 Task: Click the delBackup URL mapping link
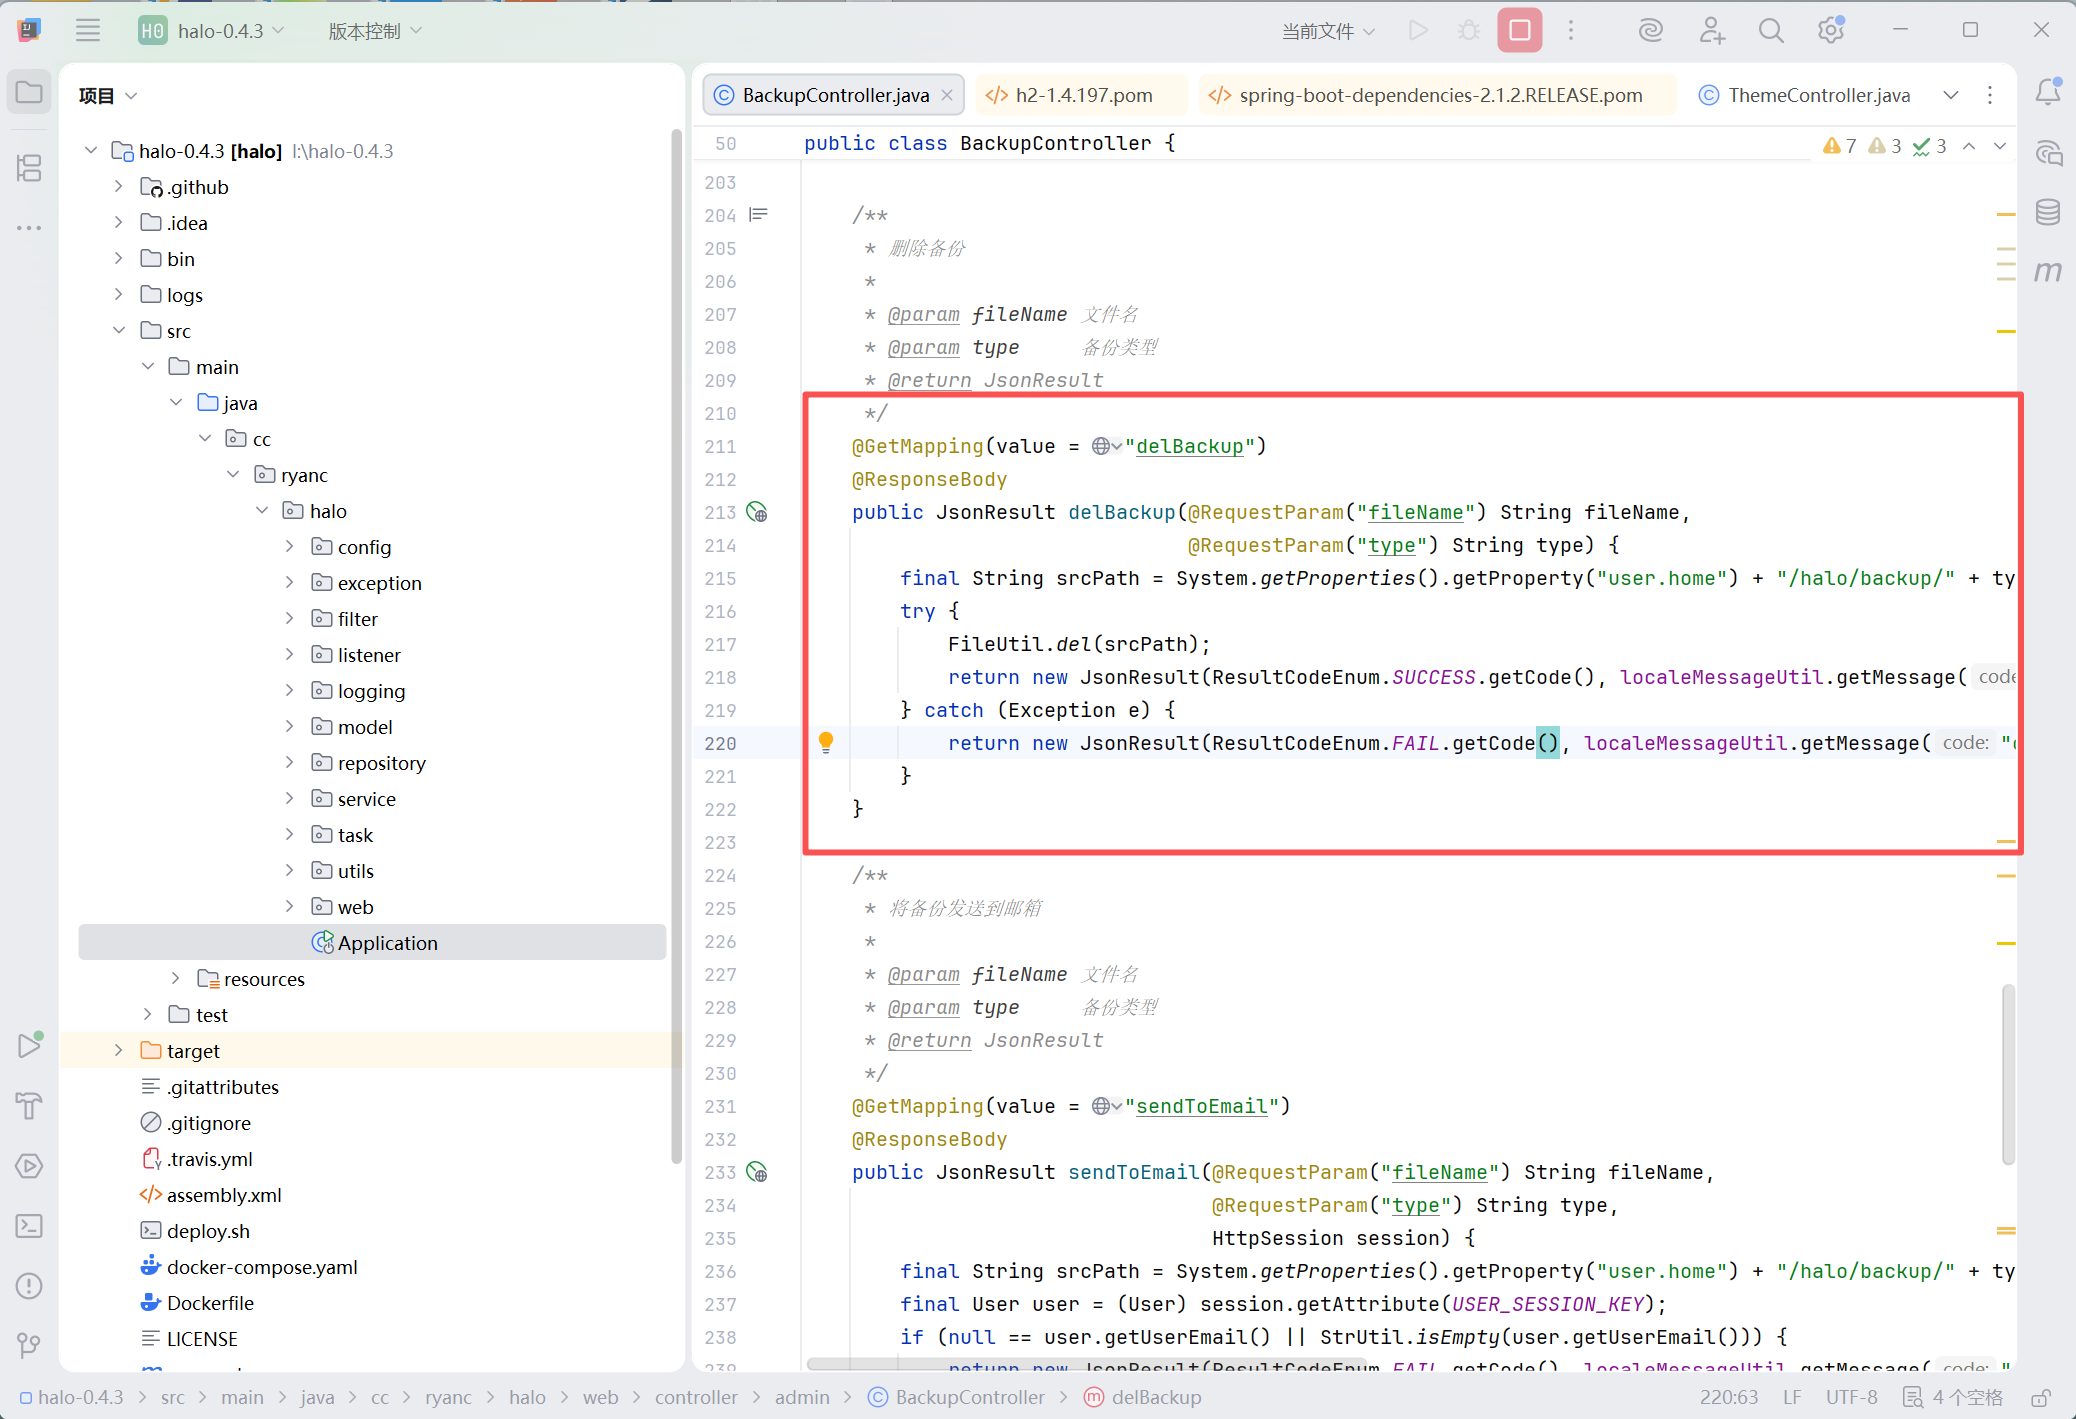(x=1189, y=446)
